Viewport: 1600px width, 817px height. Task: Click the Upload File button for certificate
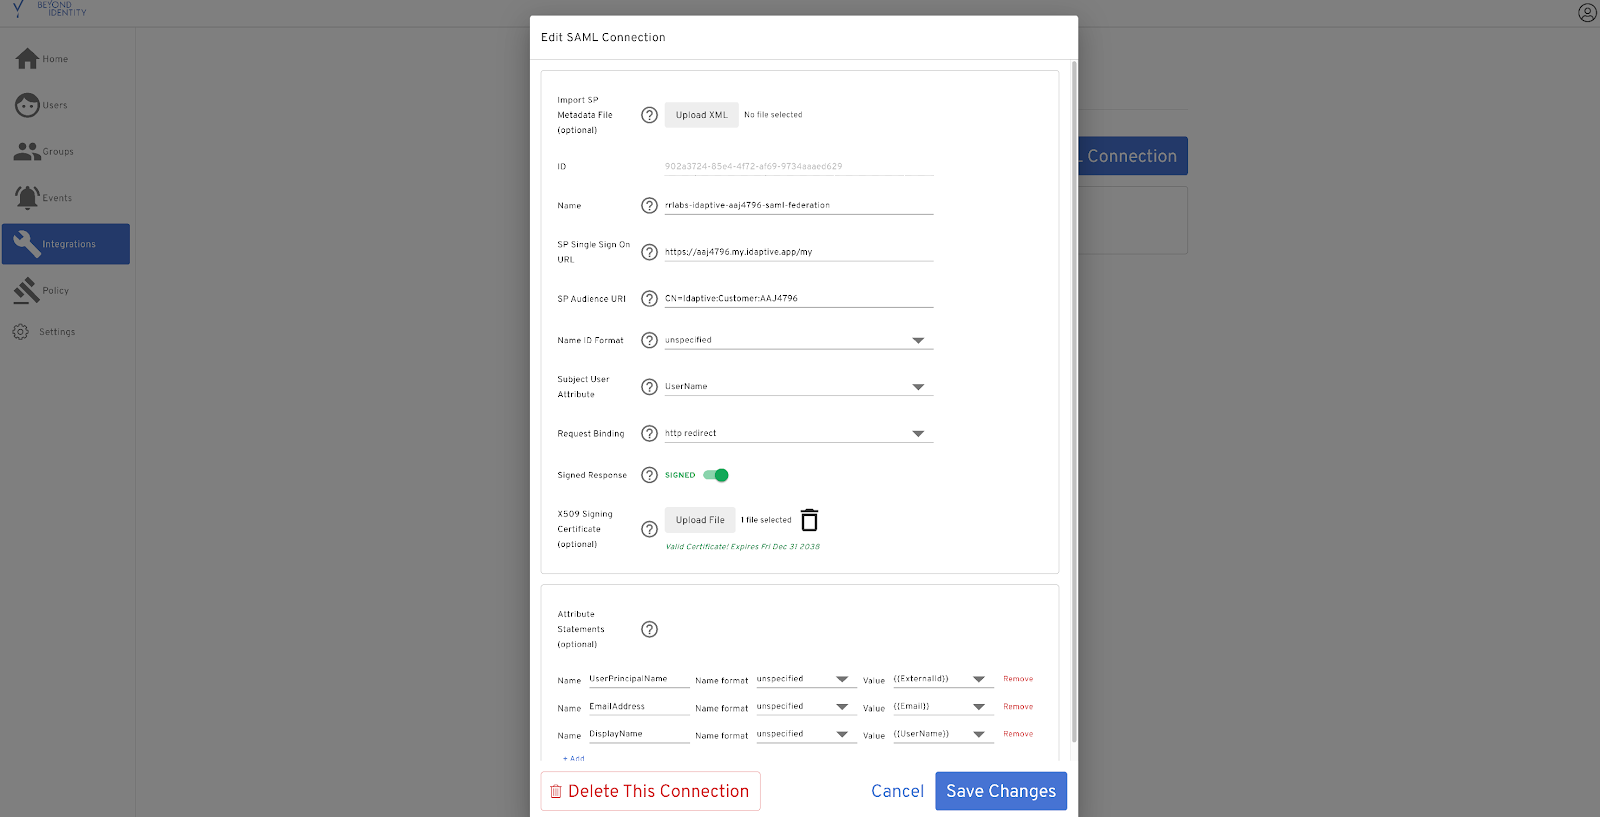[x=700, y=520]
